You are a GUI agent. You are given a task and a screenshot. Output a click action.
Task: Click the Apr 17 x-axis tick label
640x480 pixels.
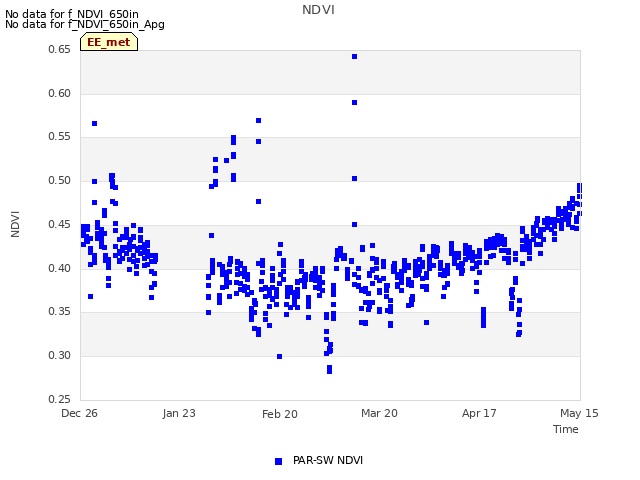tap(479, 413)
